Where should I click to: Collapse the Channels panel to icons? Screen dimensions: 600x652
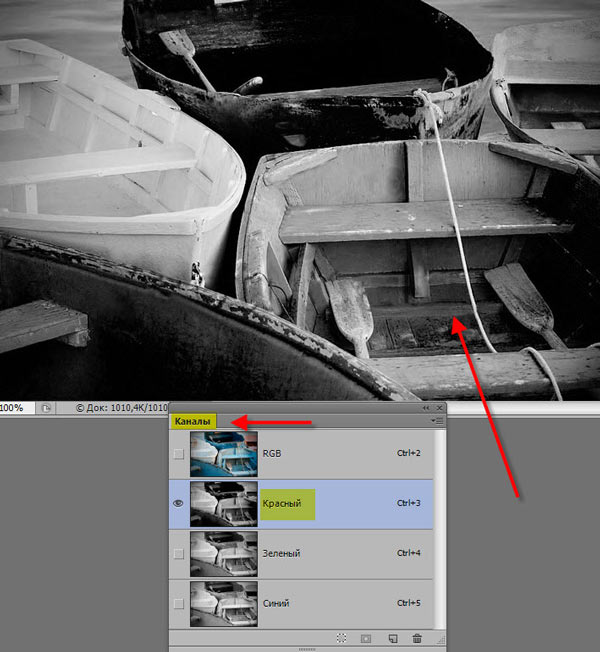point(426,408)
